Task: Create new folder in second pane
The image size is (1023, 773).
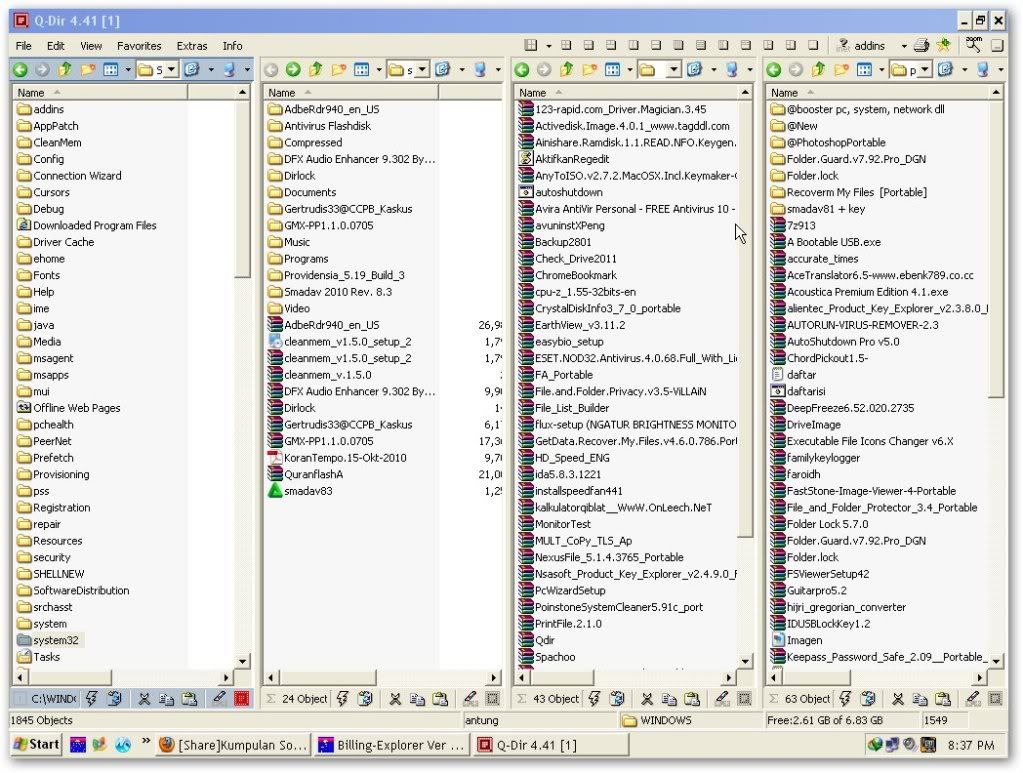Action: 339,69
